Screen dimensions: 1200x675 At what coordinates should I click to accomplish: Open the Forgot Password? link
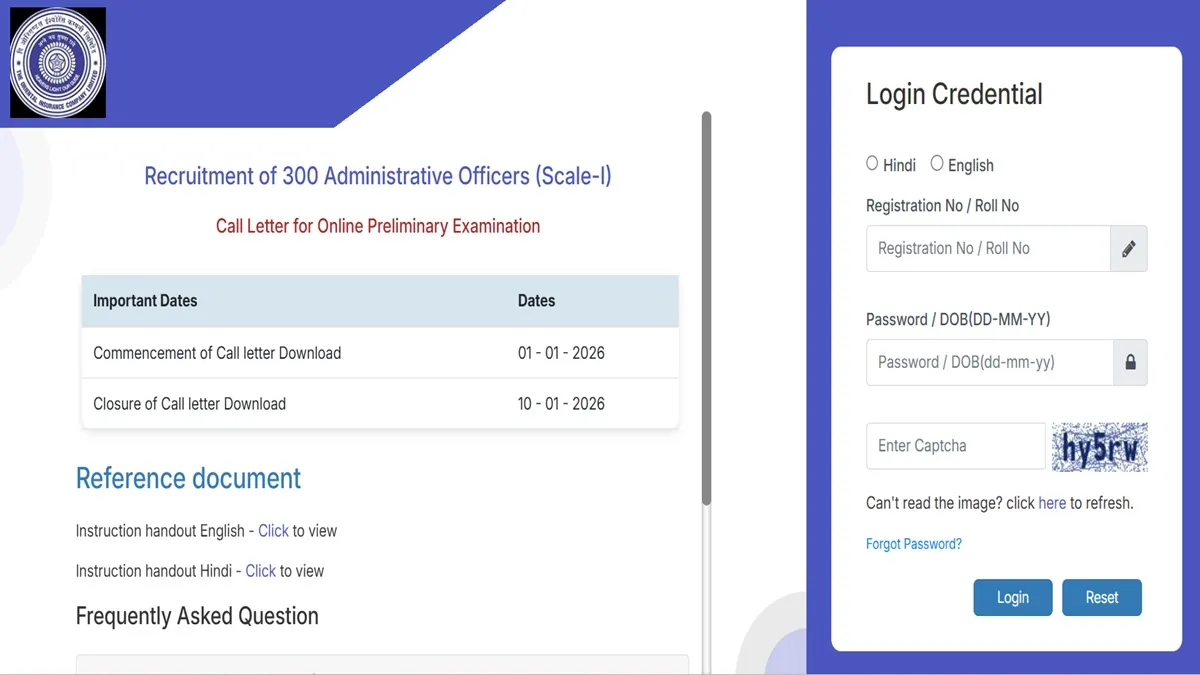(x=913, y=544)
